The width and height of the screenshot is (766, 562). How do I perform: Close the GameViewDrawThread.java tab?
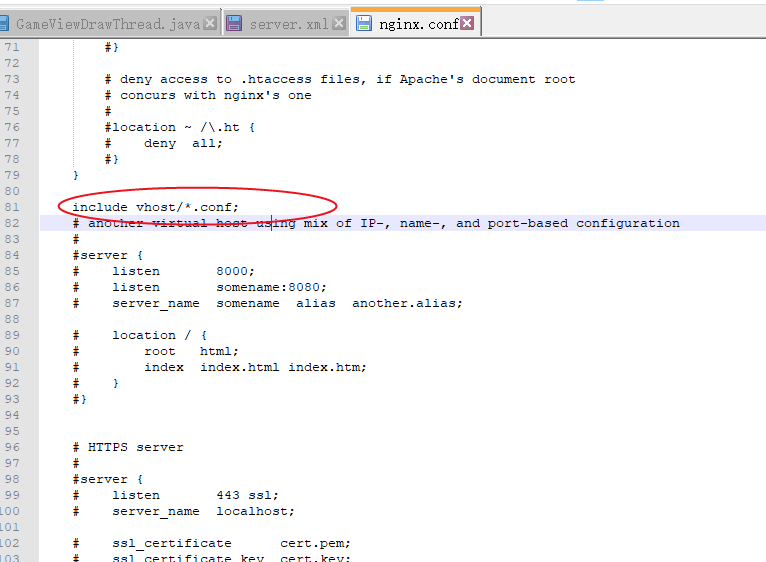(210, 23)
